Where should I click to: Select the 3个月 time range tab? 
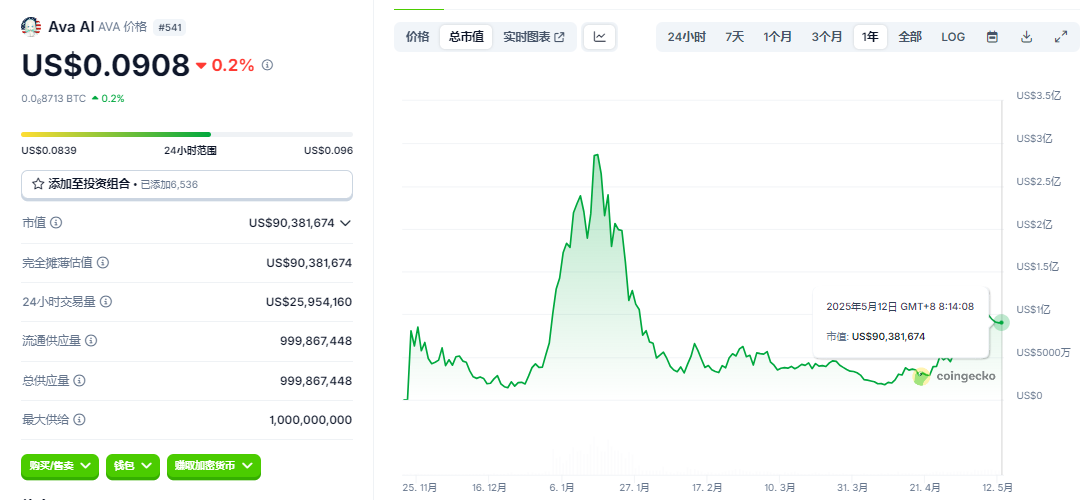coord(827,37)
